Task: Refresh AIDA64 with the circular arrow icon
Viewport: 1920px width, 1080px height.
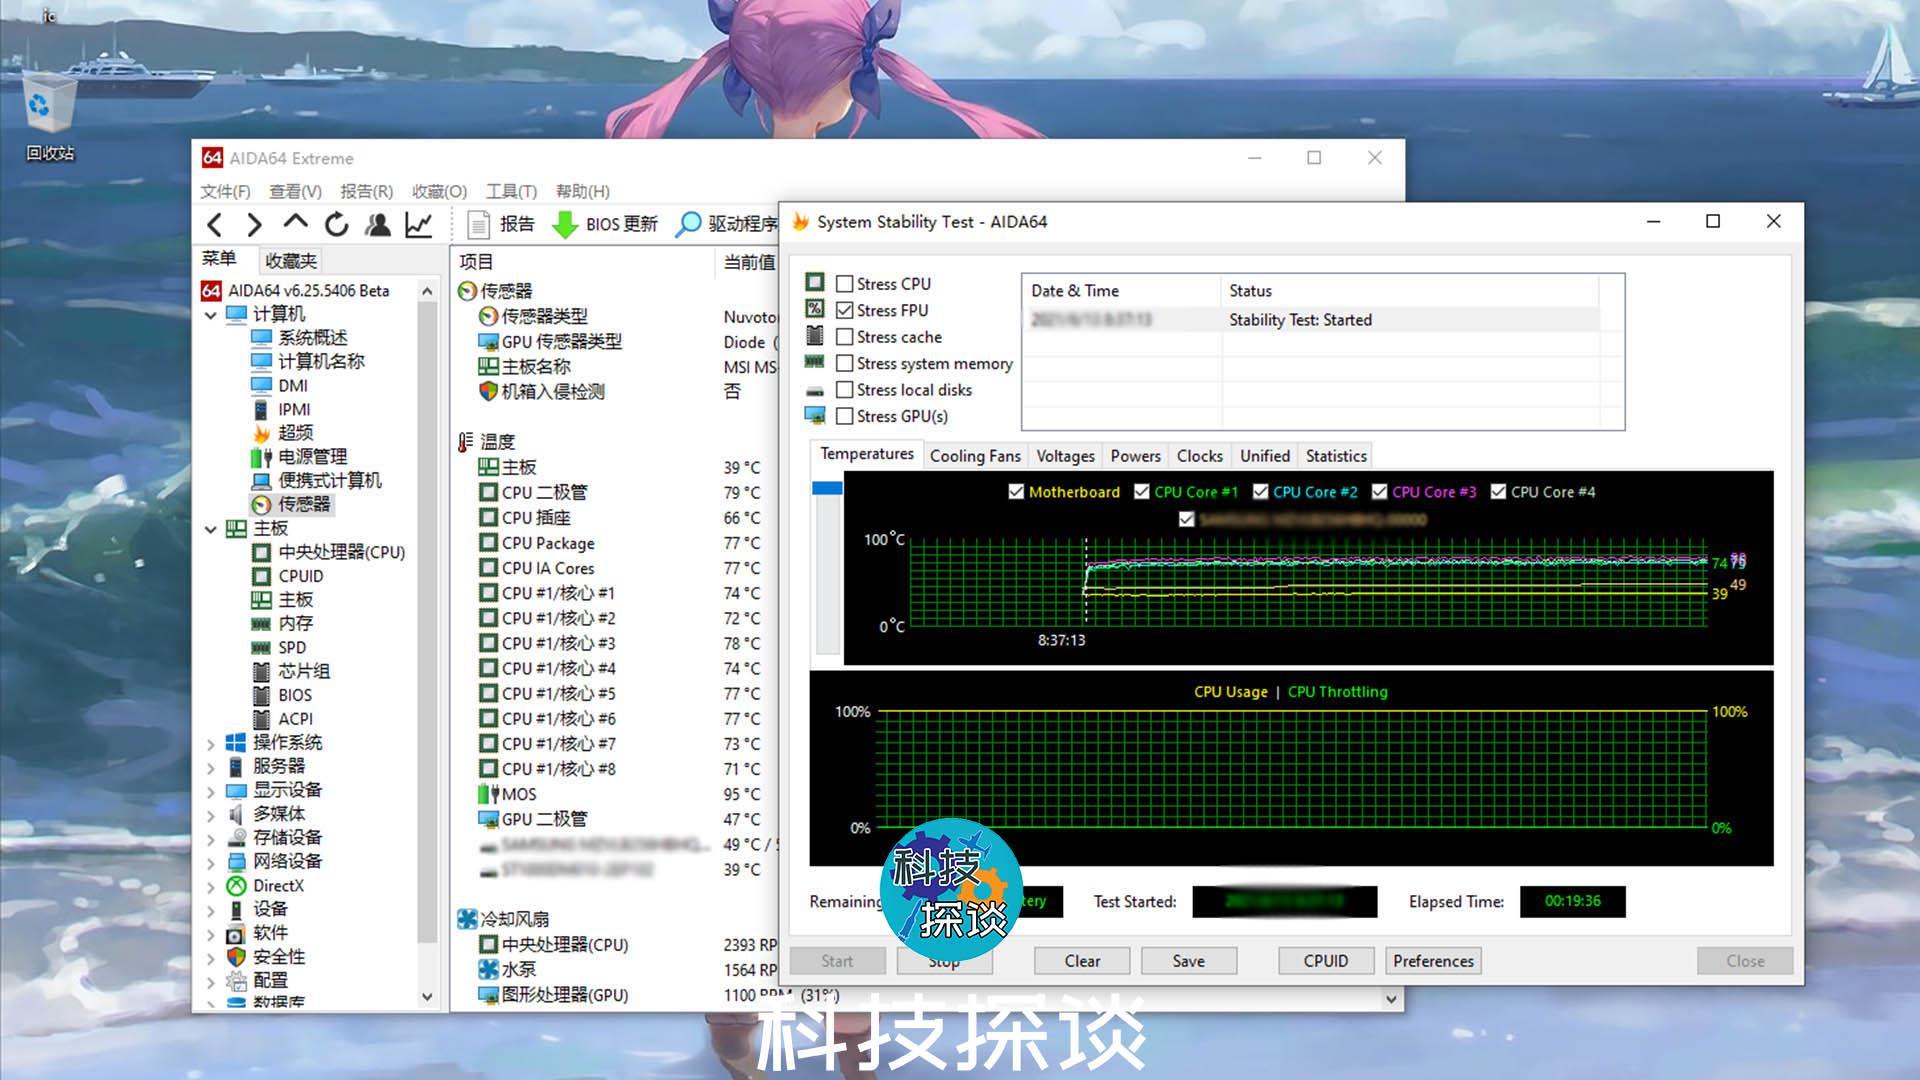Action: (x=337, y=224)
